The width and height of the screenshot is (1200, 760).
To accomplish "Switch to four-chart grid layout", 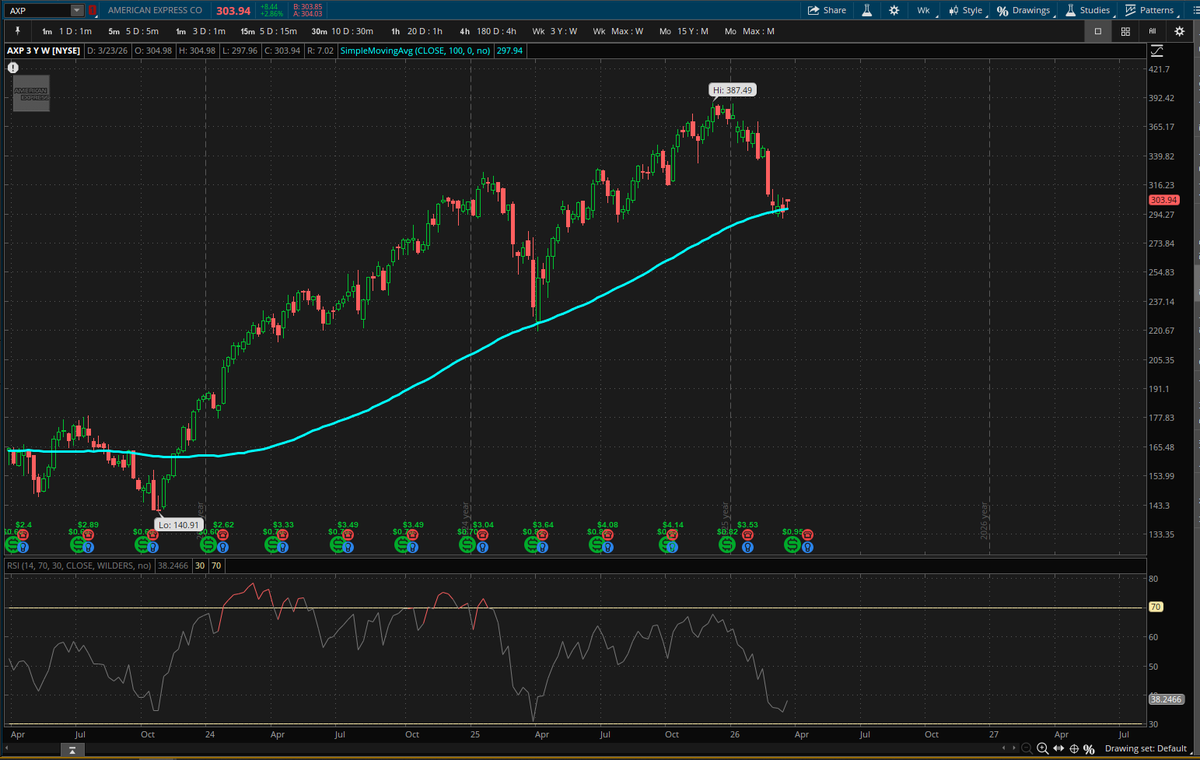I will 1125,31.
